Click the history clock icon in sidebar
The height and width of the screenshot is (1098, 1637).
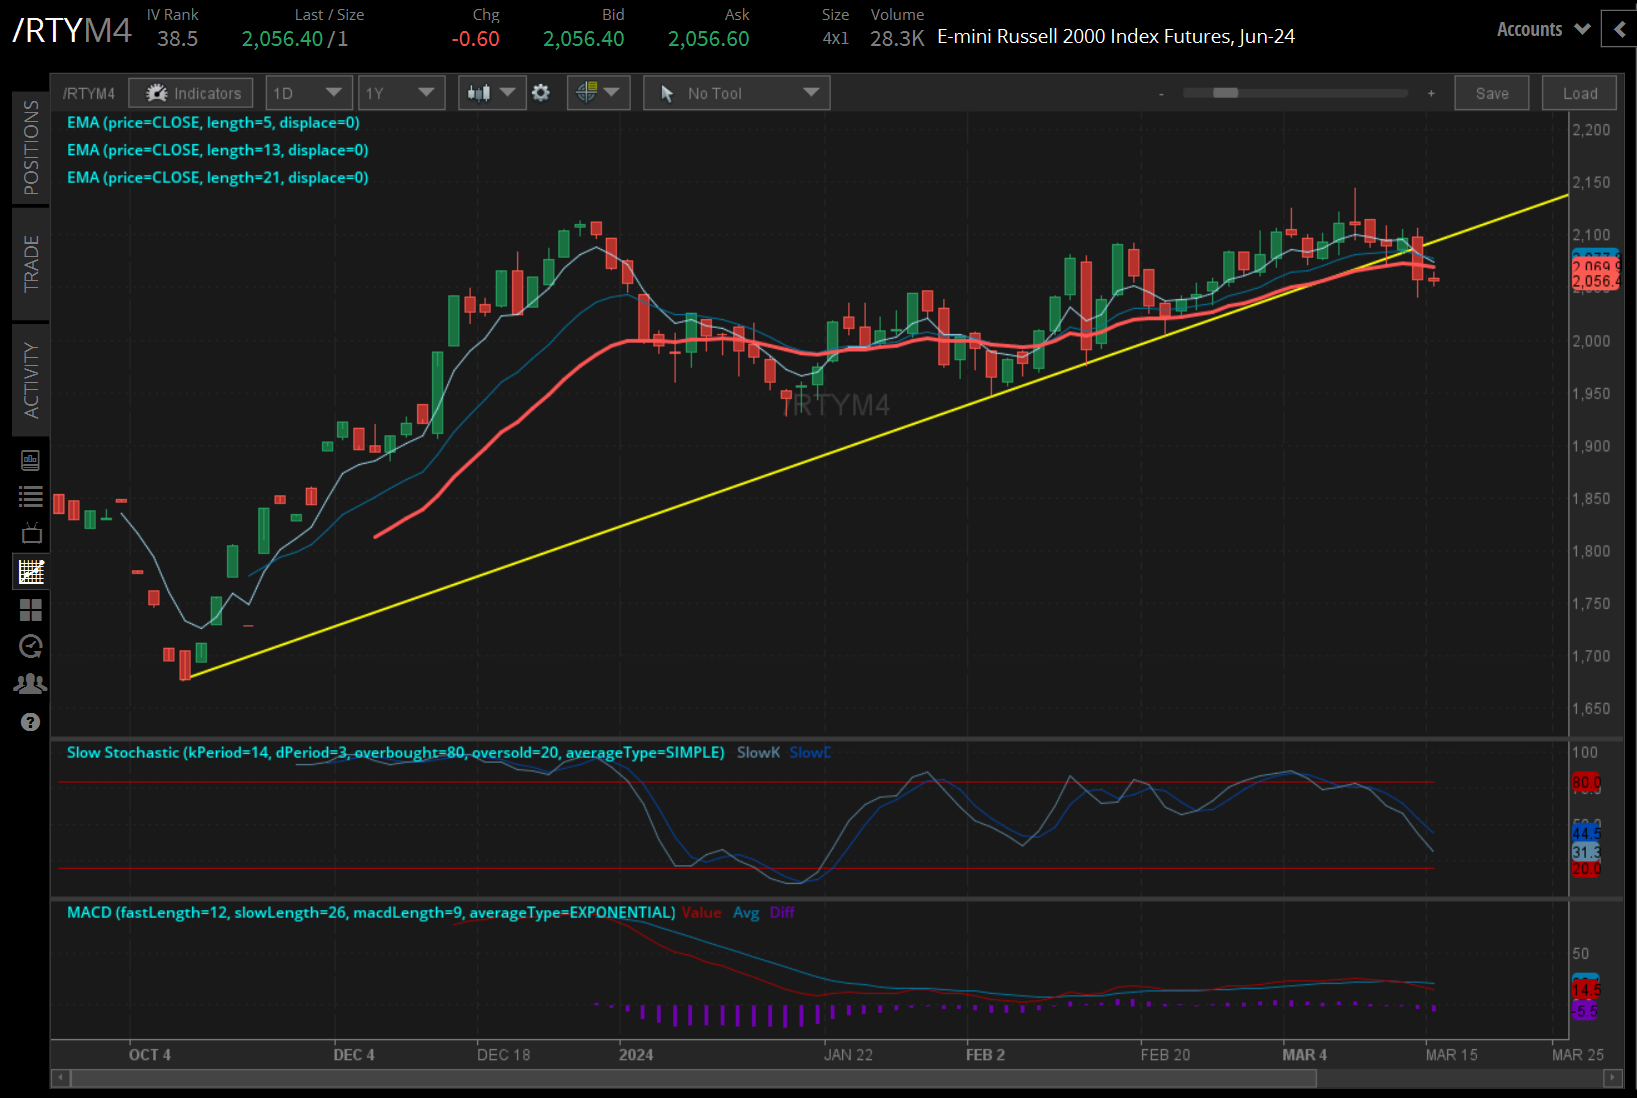tap(30, 646)
